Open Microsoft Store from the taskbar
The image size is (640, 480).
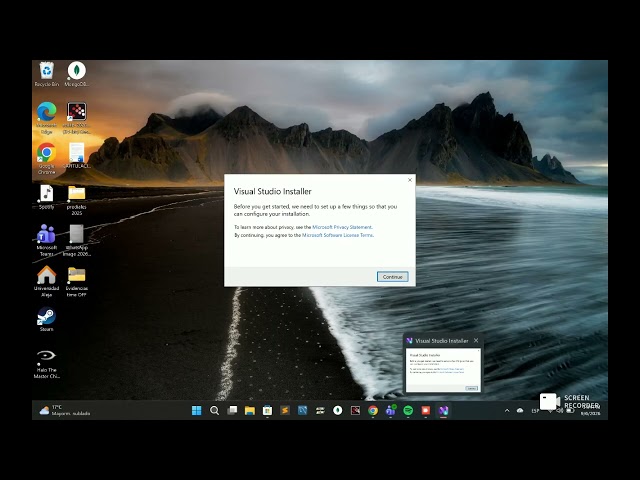click(x=267, y=411)
